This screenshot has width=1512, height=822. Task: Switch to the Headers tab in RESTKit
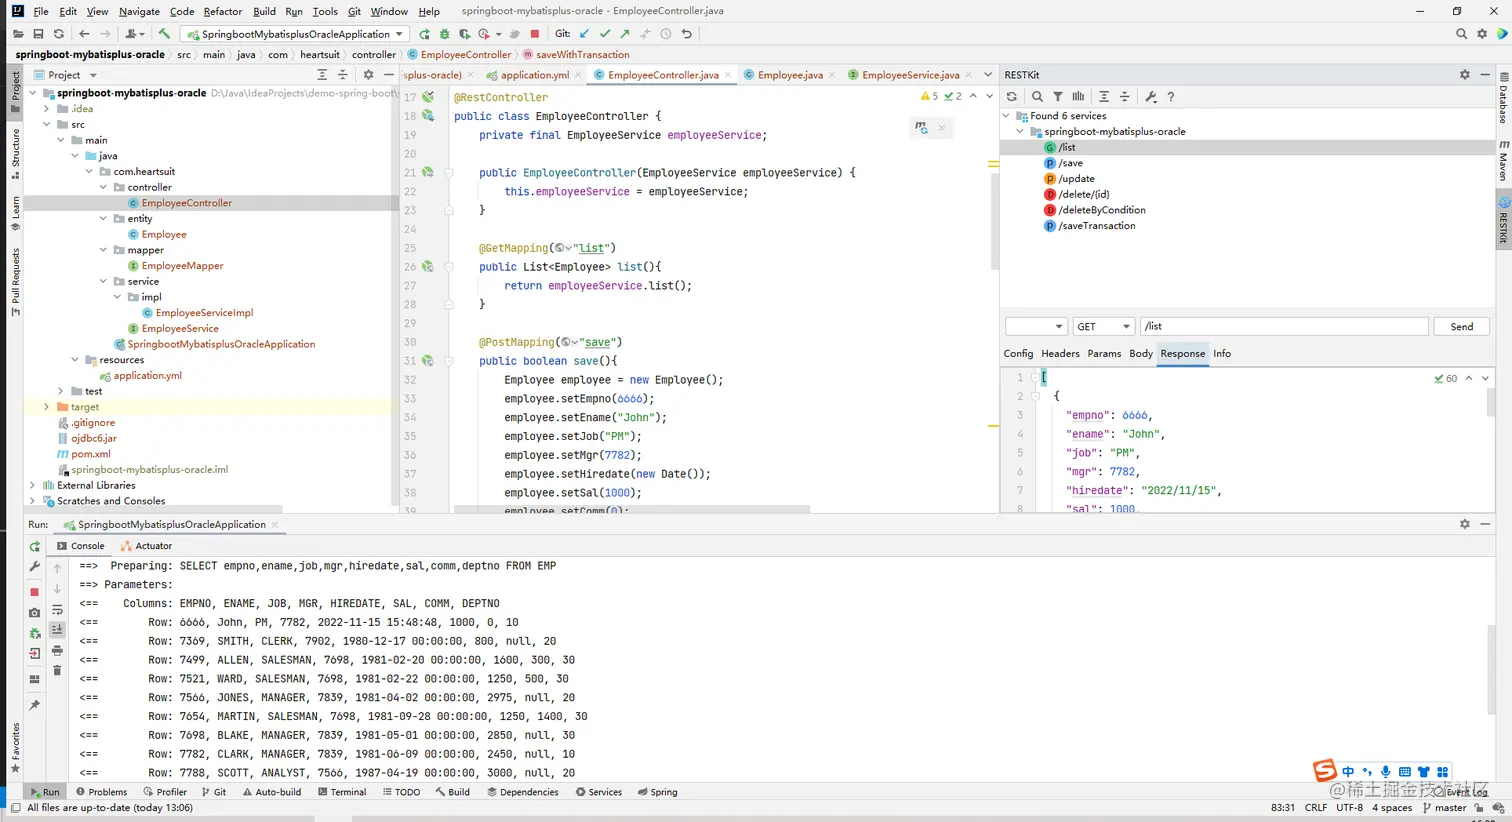[x=1060, y=354]
